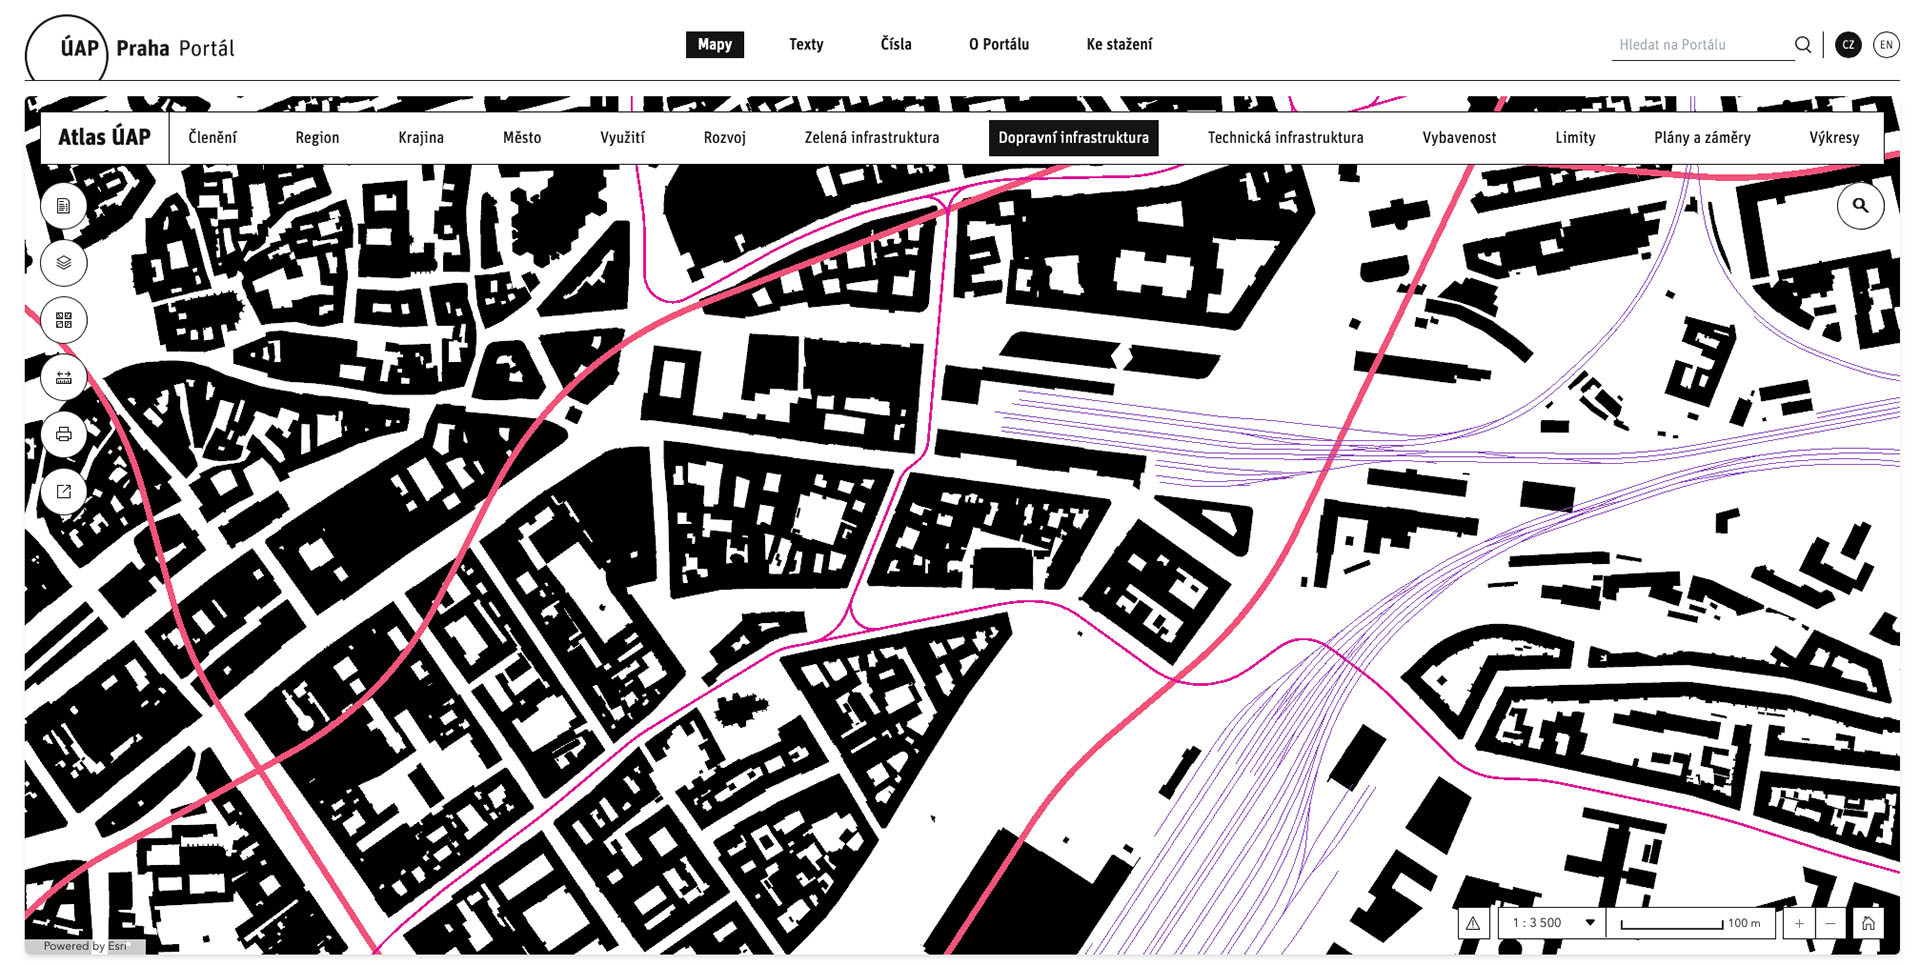Click the ÚAP Praha Portál logo
The width and height of the screenshot is (1920, 966).
point(132,48)
